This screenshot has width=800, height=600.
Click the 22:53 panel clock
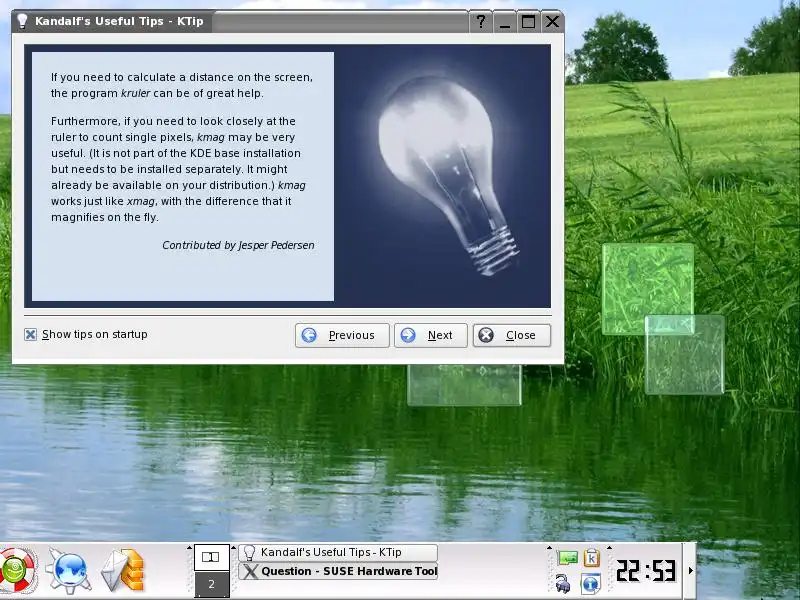[646, 570]
